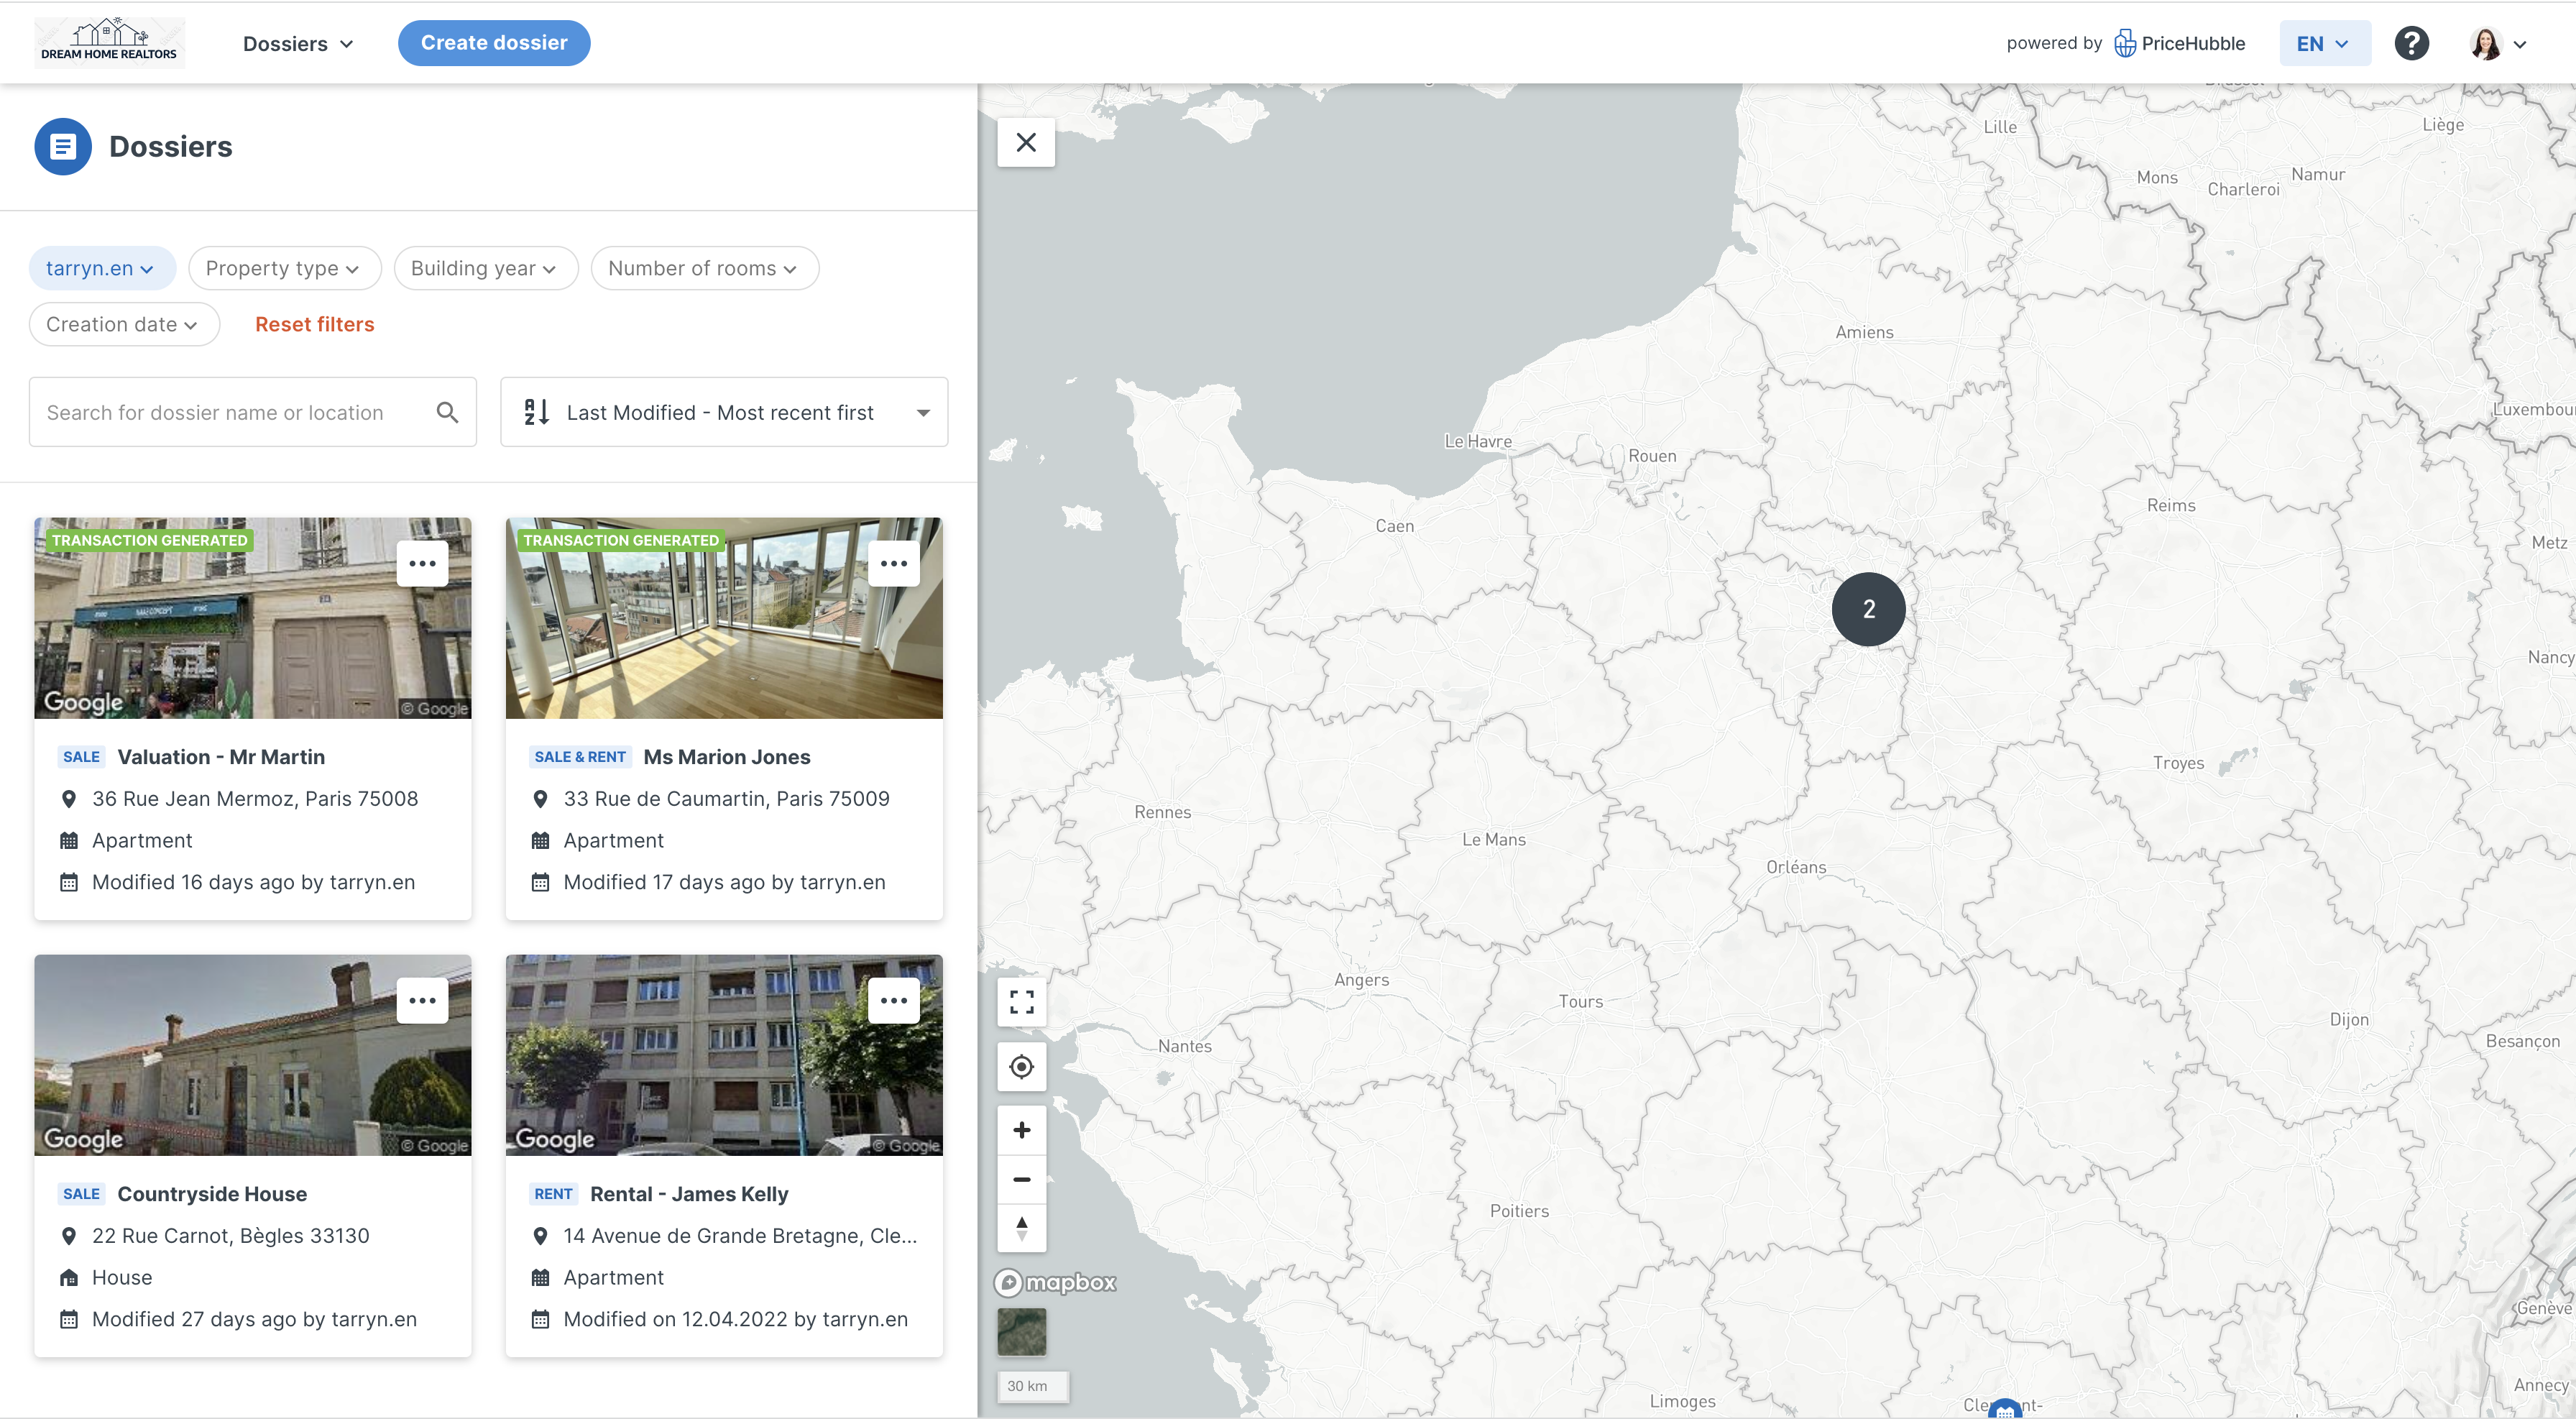
Task: Click the Reset filters link
Action: tap(314, 324)
